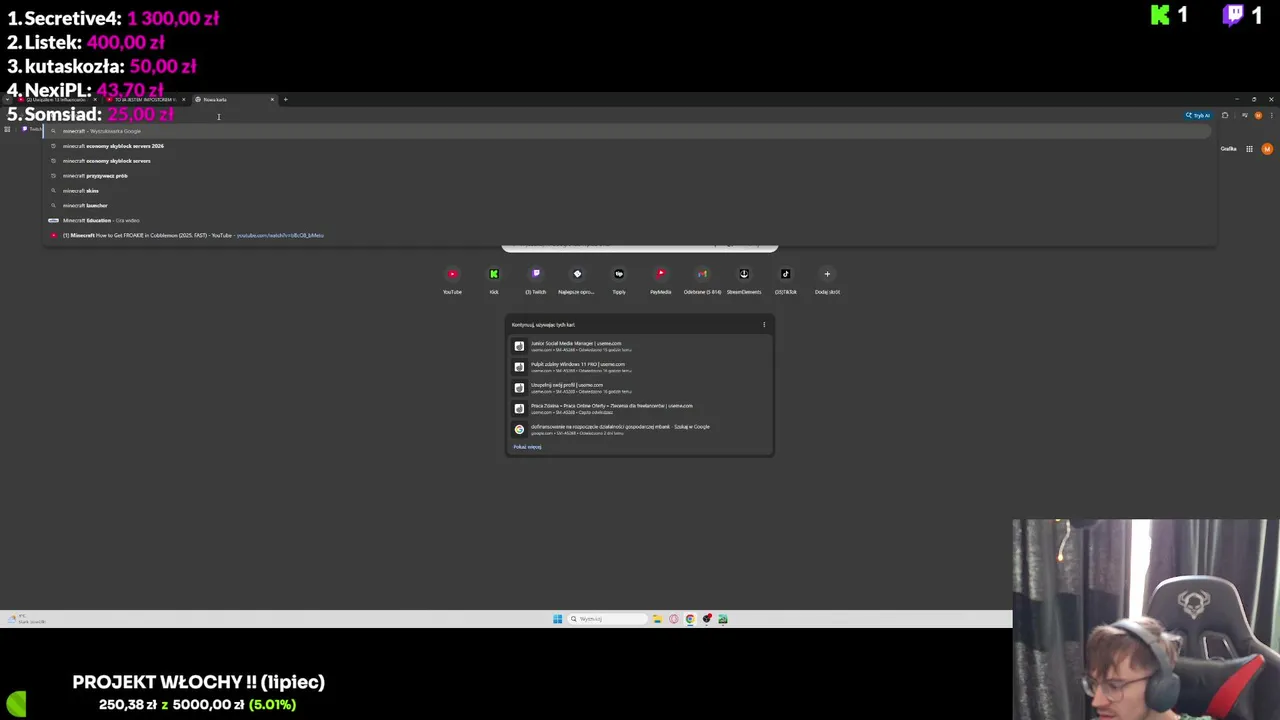This screenshot has height=720, width=1280.
Task: Click the Google search box on the page
Action: (x=639, y=246)
